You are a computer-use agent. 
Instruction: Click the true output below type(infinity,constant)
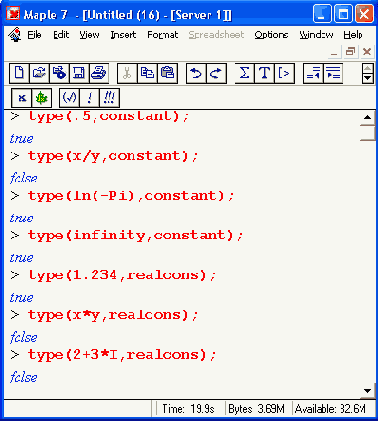(21, 258)
